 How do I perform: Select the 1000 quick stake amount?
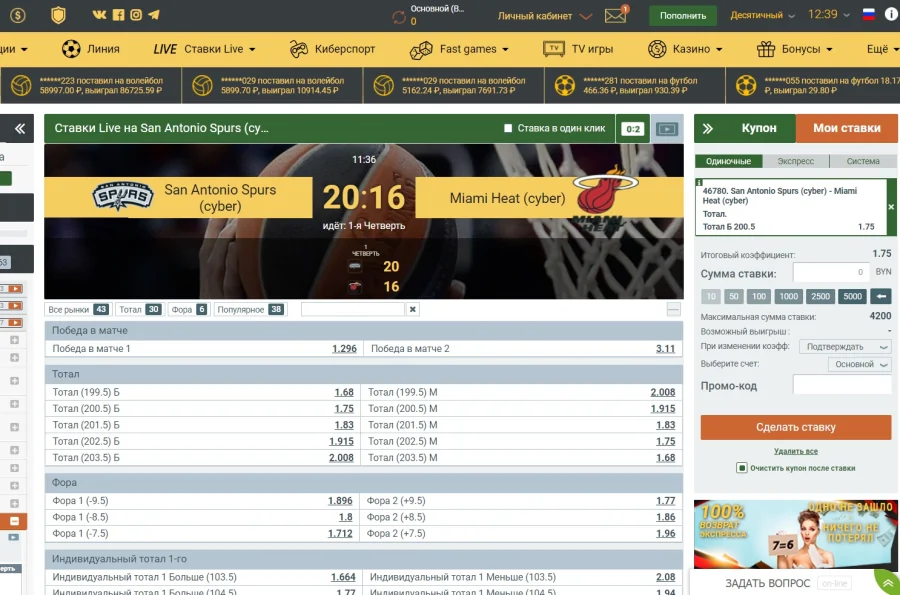pyautogui.click(x=789, y=296)
